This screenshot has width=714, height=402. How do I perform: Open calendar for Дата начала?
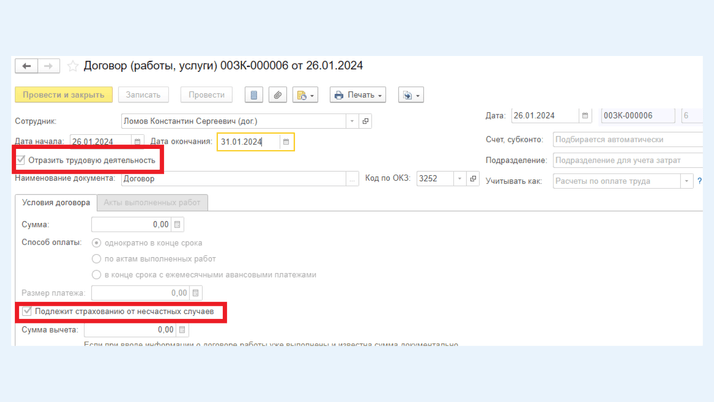pyautogui.click(x=137, y=142)
